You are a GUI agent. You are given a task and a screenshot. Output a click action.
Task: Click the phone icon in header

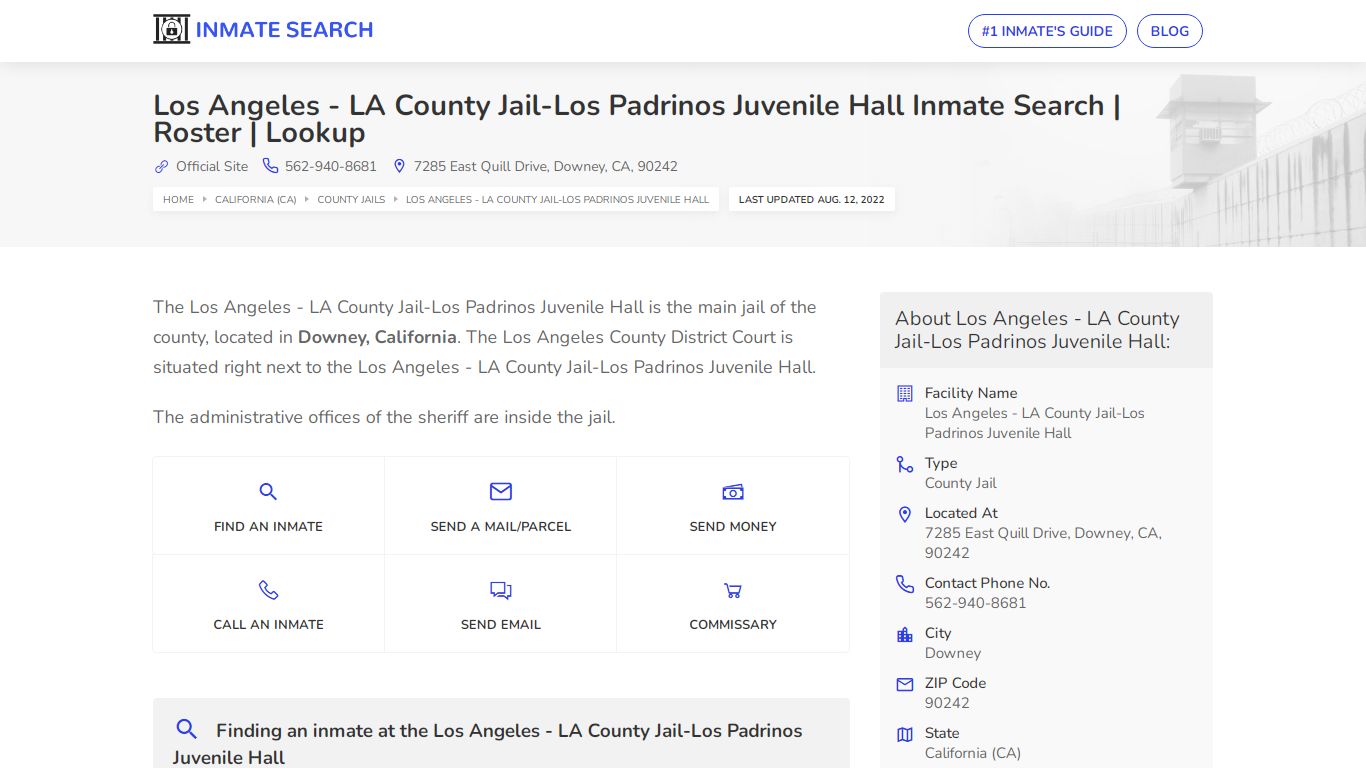(x=270, y=166)
